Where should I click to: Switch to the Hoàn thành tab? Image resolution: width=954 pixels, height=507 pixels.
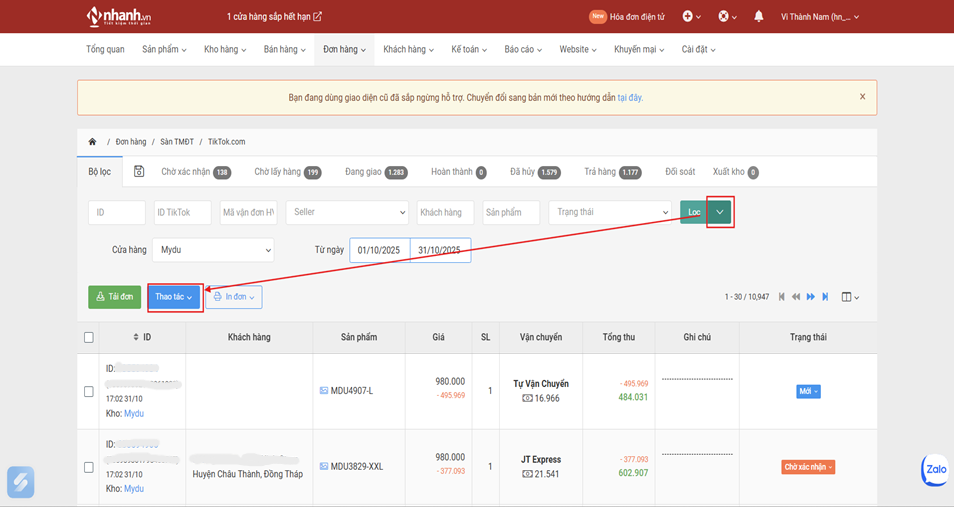click(459, 172)
